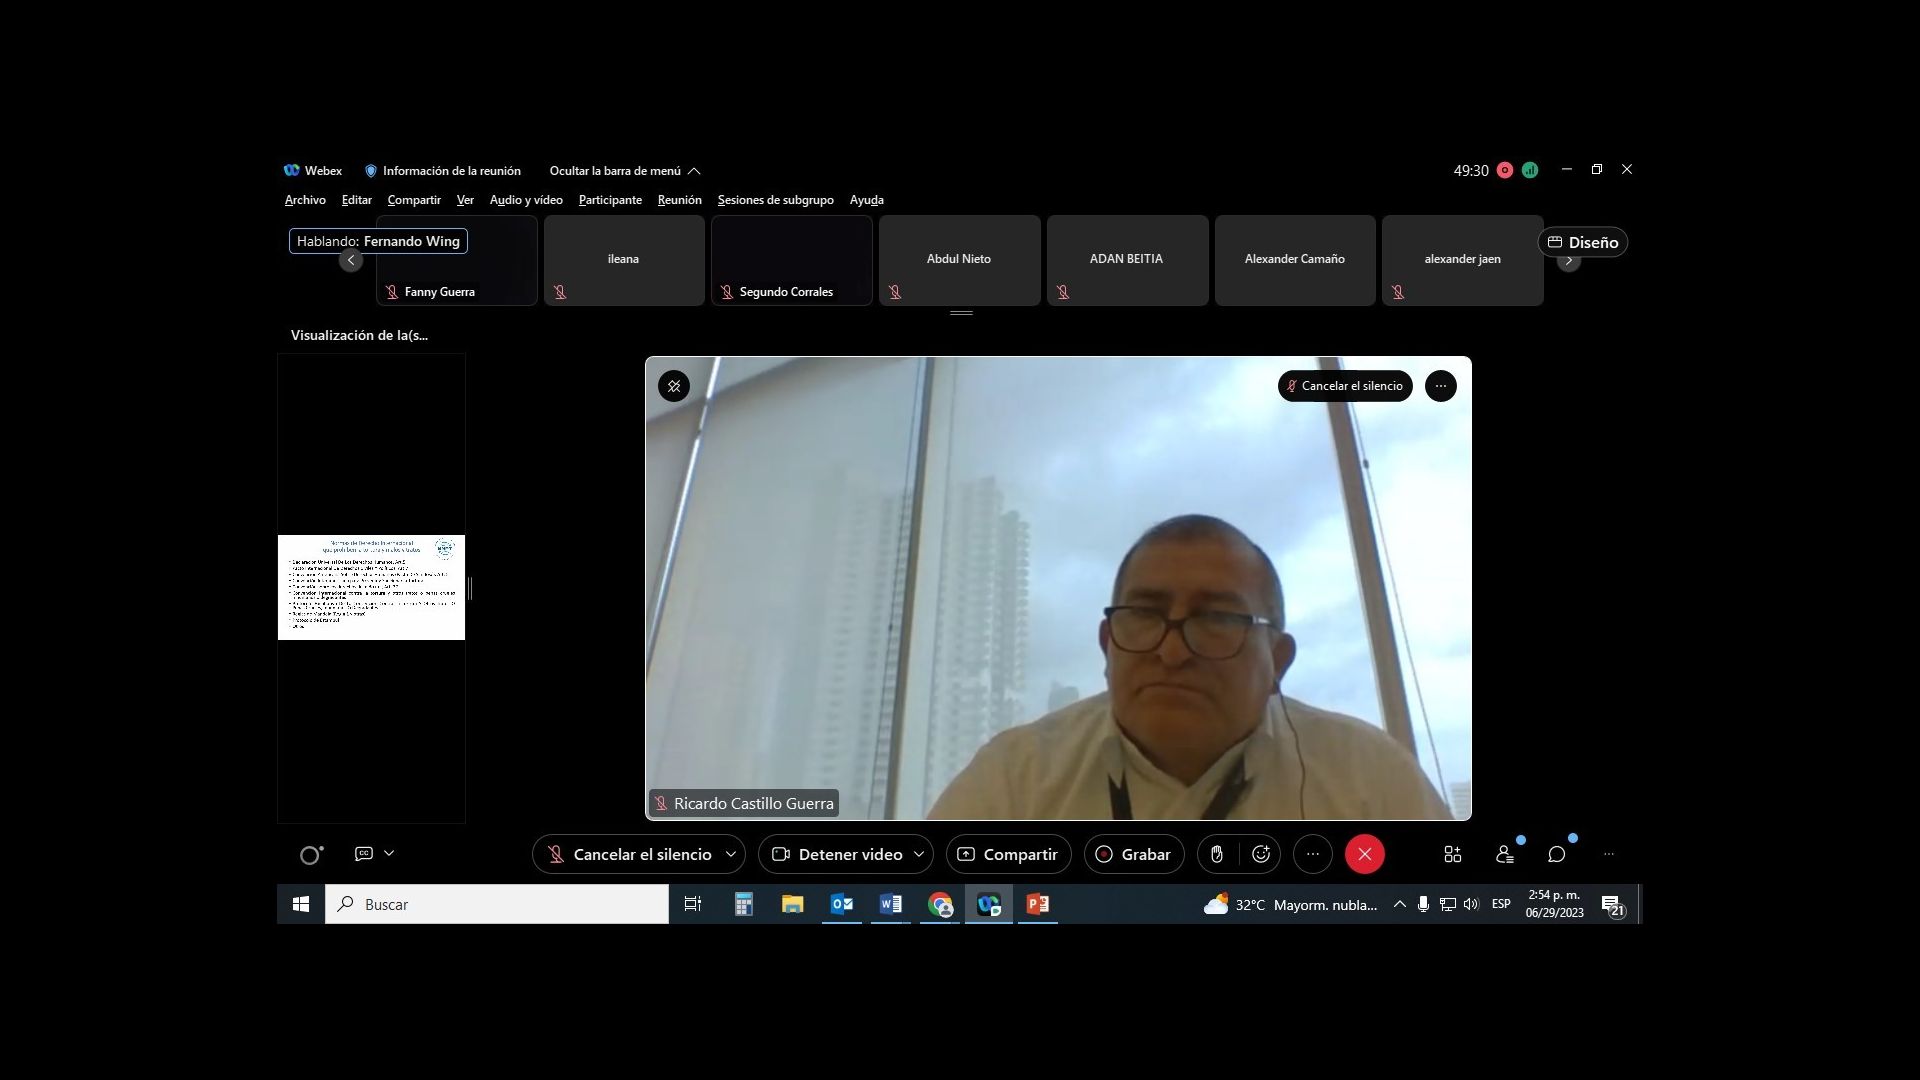The image size is (1920, 1080).
Task: Open the chat panel icon
Action: pos(1557,854)
